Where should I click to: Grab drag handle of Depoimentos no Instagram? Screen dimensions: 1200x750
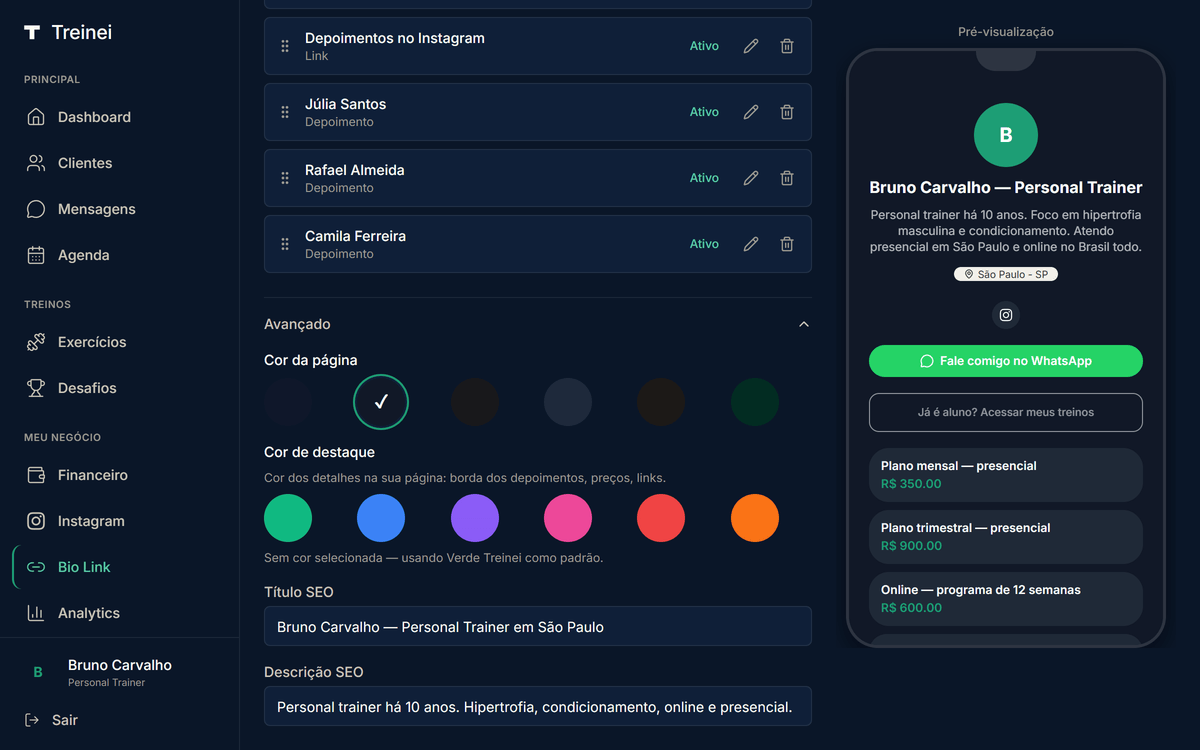pyautogui.click(x=285, y=46)
